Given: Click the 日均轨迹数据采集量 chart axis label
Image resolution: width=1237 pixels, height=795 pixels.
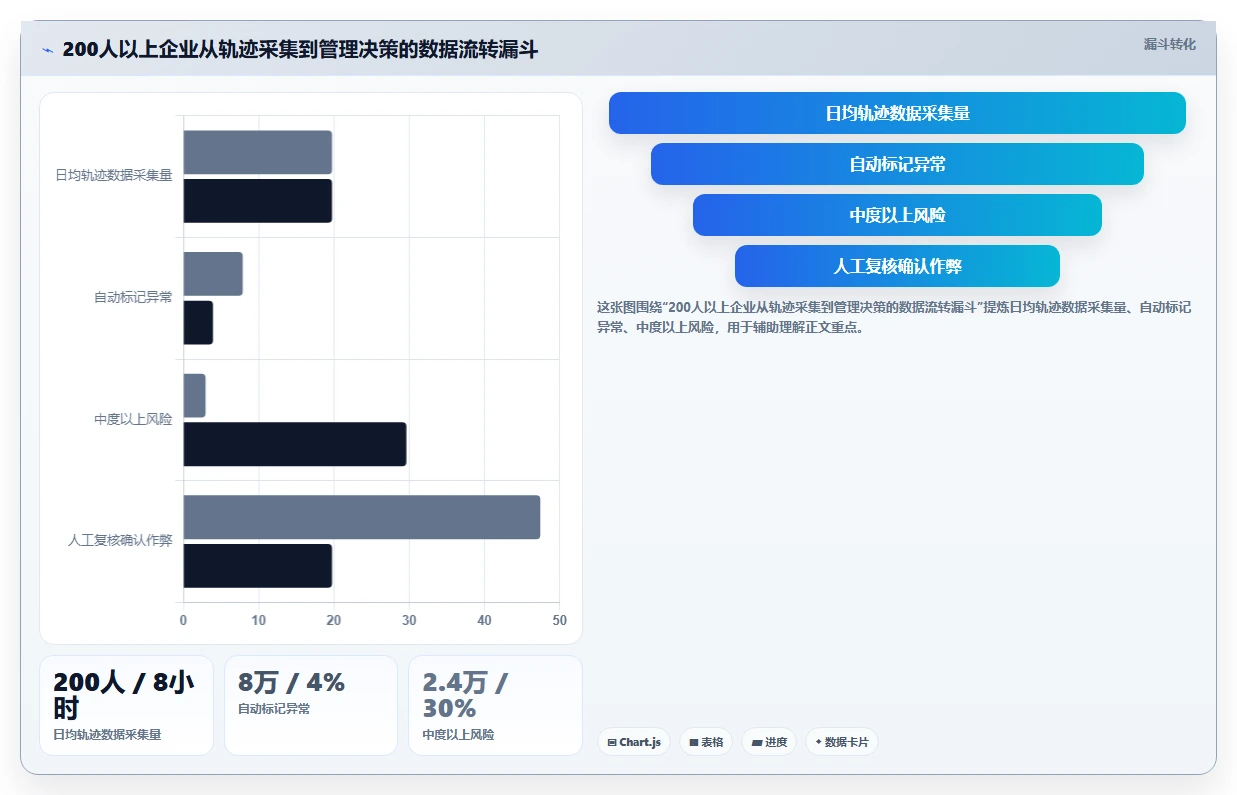Looking at the screenshot, I should (114, 176).
